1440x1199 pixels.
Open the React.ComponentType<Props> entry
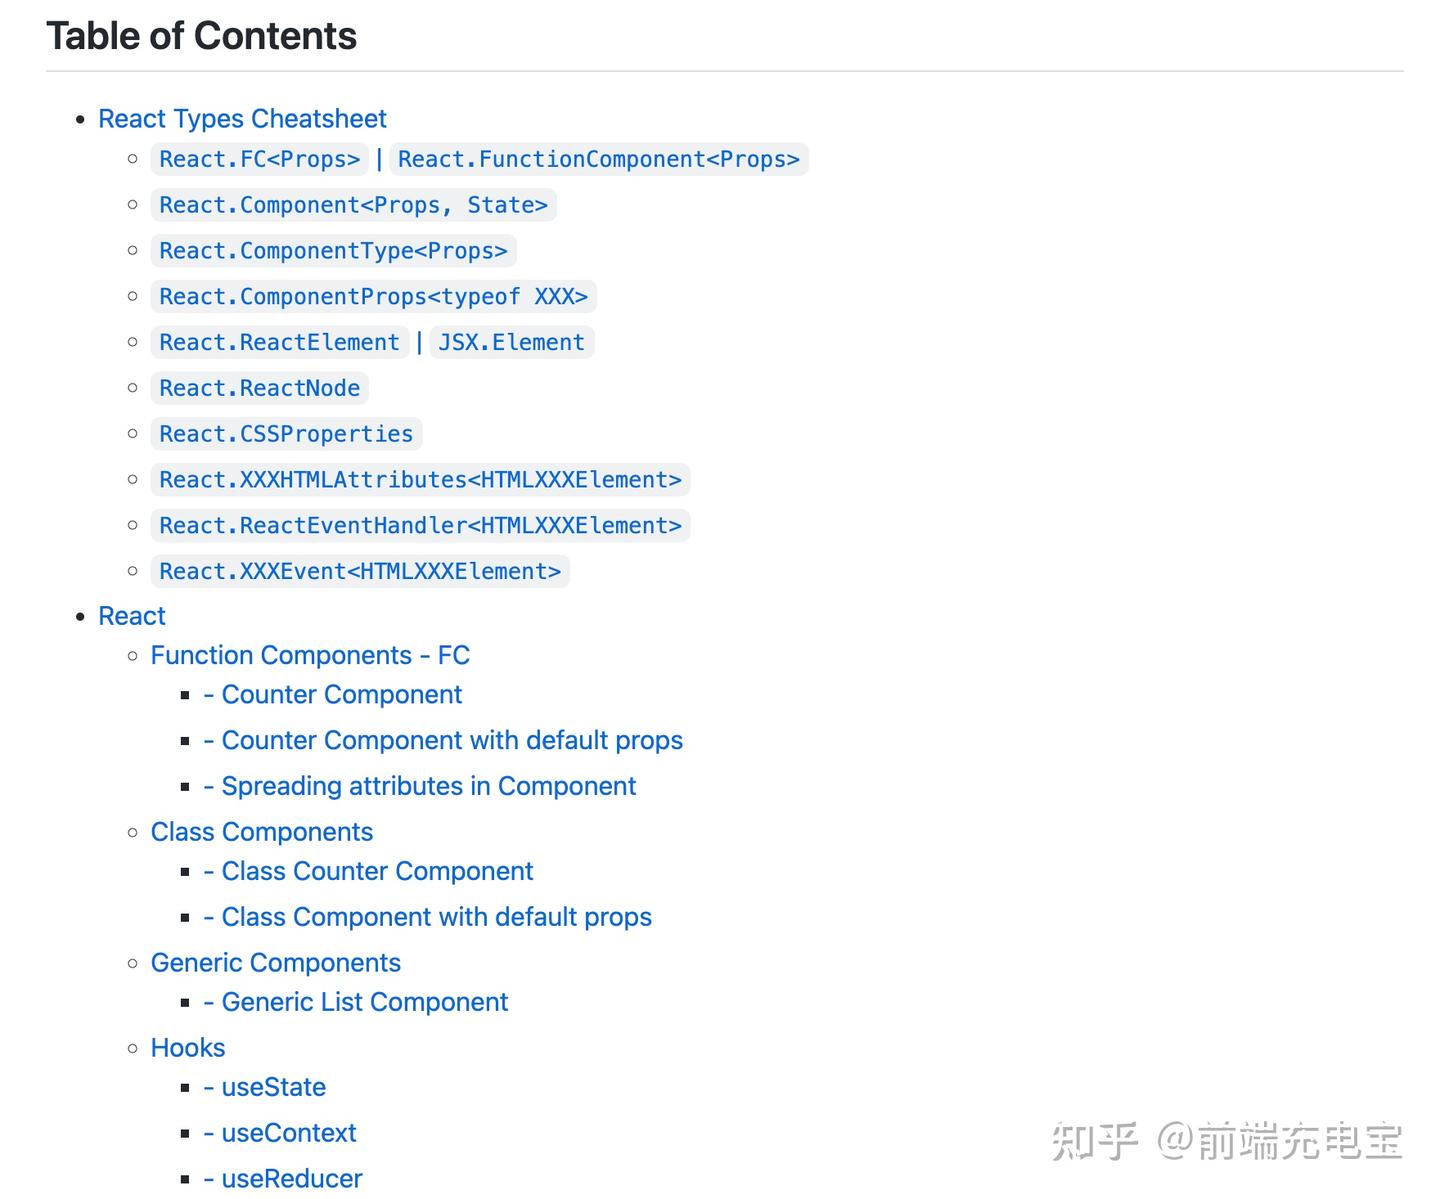point(333,251)
